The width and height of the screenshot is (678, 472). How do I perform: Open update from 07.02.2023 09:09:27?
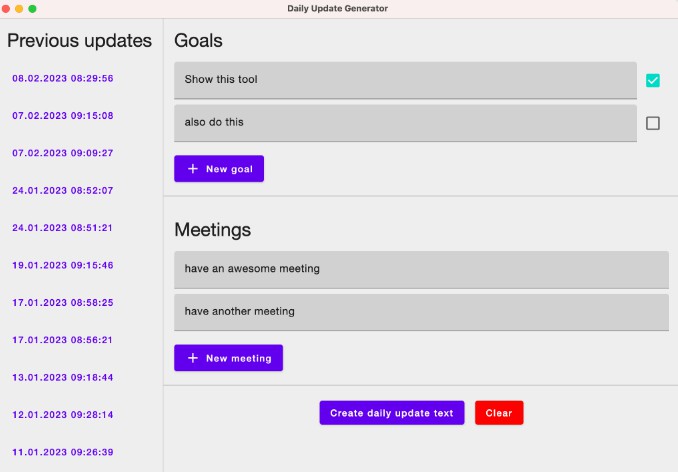click(63, 153)
